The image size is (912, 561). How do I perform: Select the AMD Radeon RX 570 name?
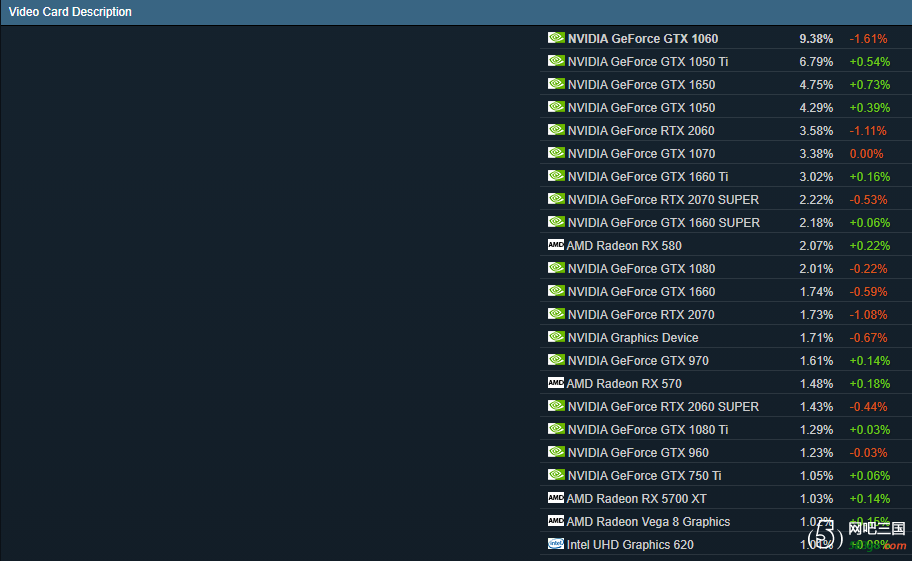coord(624,384)
